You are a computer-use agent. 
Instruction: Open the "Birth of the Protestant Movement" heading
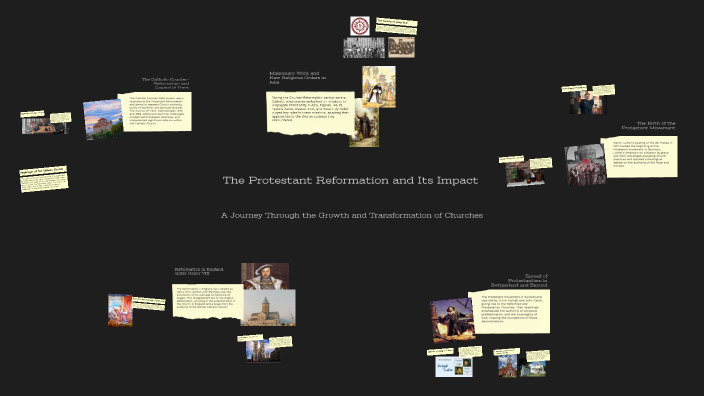[648, 126]
